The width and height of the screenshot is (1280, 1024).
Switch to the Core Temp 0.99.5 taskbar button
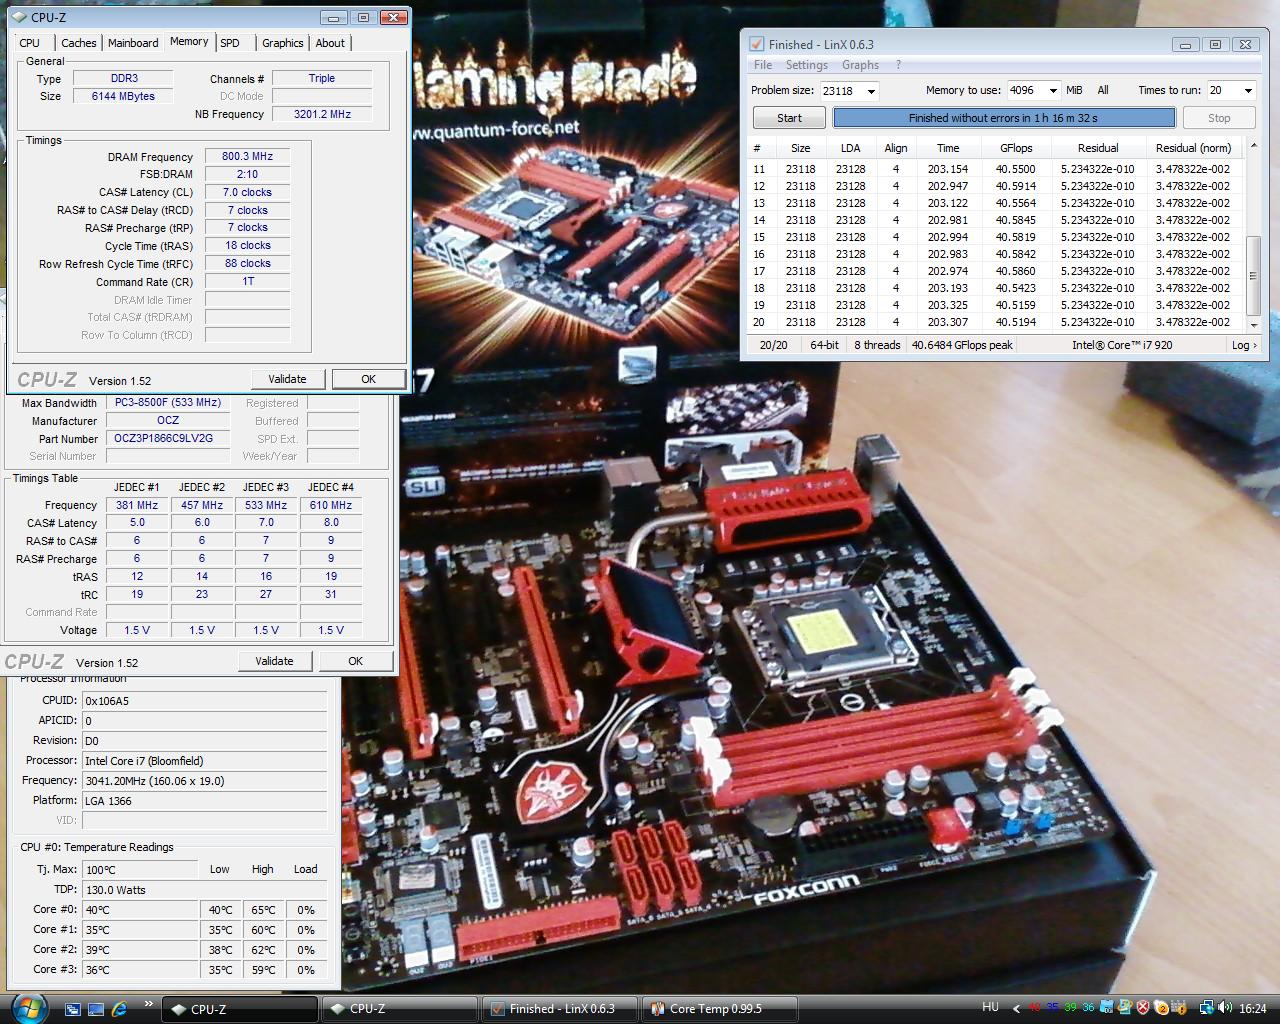720,1009
